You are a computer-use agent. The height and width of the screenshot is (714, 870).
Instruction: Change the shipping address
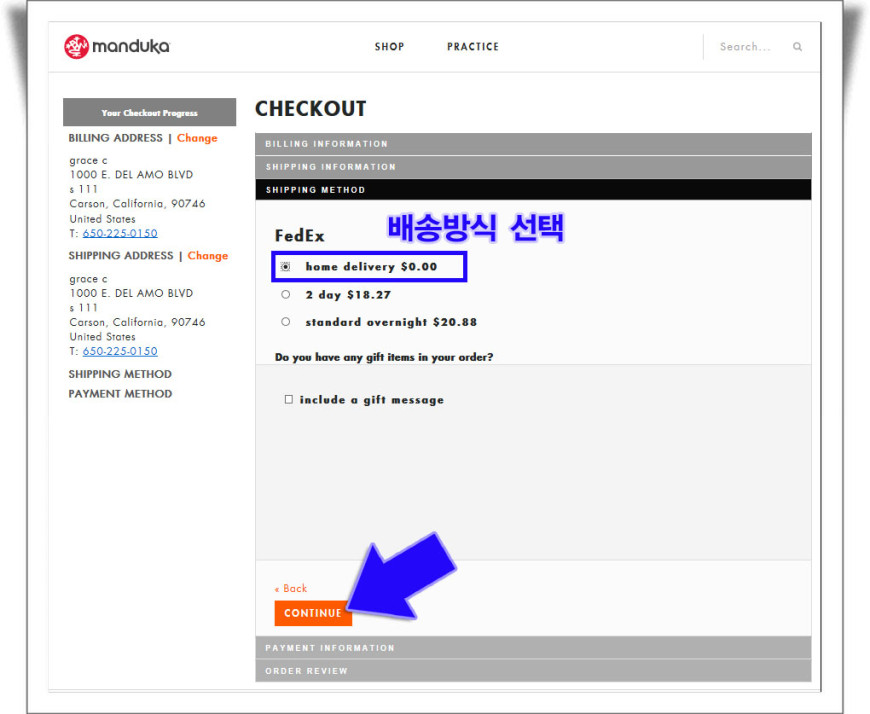[208, 256]
